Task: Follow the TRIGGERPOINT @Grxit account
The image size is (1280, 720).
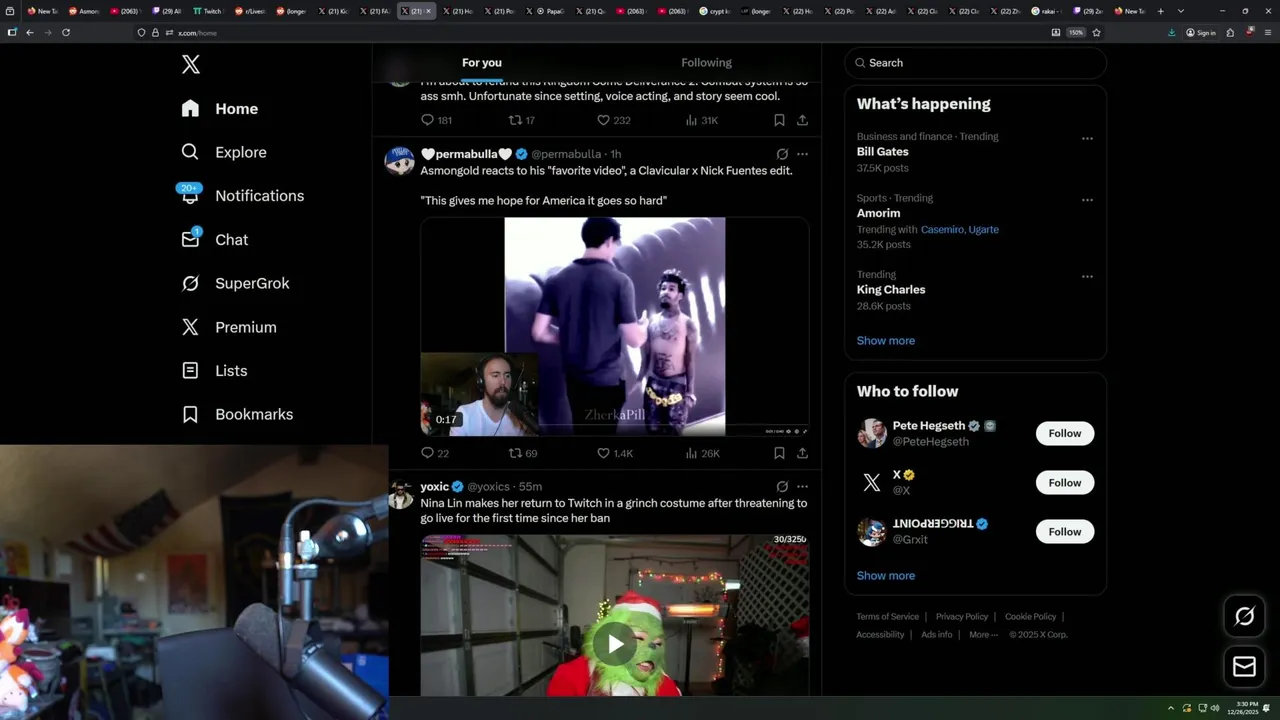Action: click(x=1065, y=532)
